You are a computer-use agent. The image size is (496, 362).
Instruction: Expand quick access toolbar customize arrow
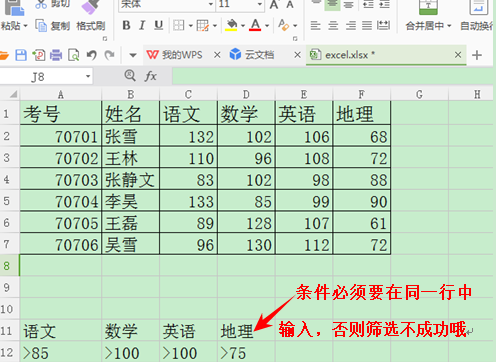tap(133, 55)
